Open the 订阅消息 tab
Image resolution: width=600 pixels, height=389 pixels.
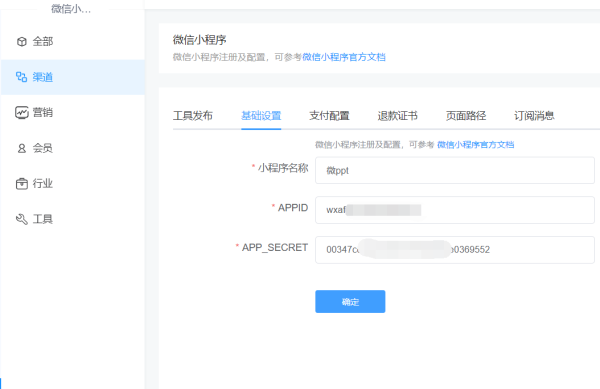tap(534, 116)
